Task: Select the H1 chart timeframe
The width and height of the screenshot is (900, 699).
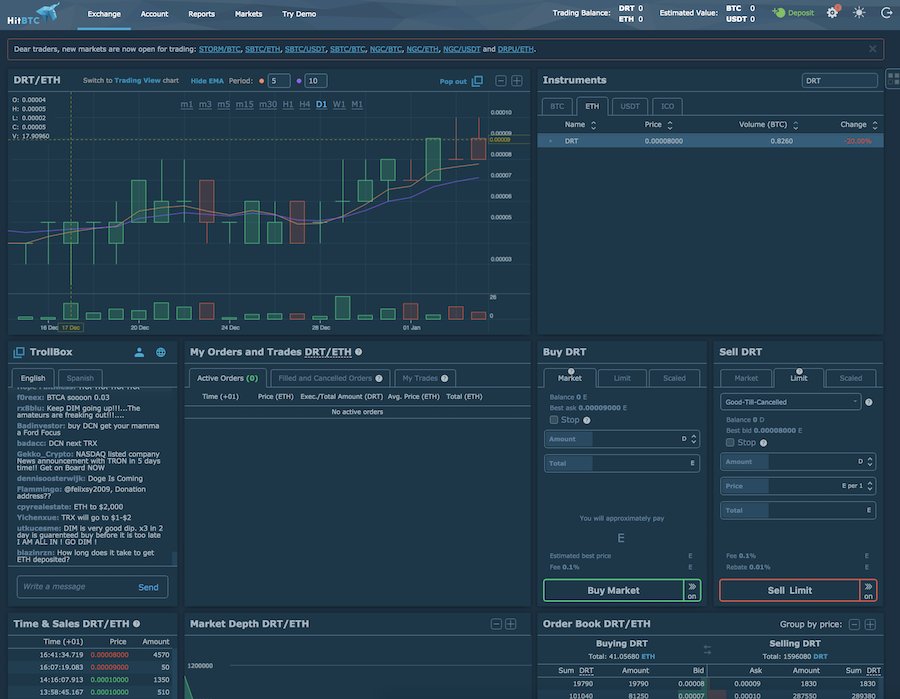Action: point(288,104)
